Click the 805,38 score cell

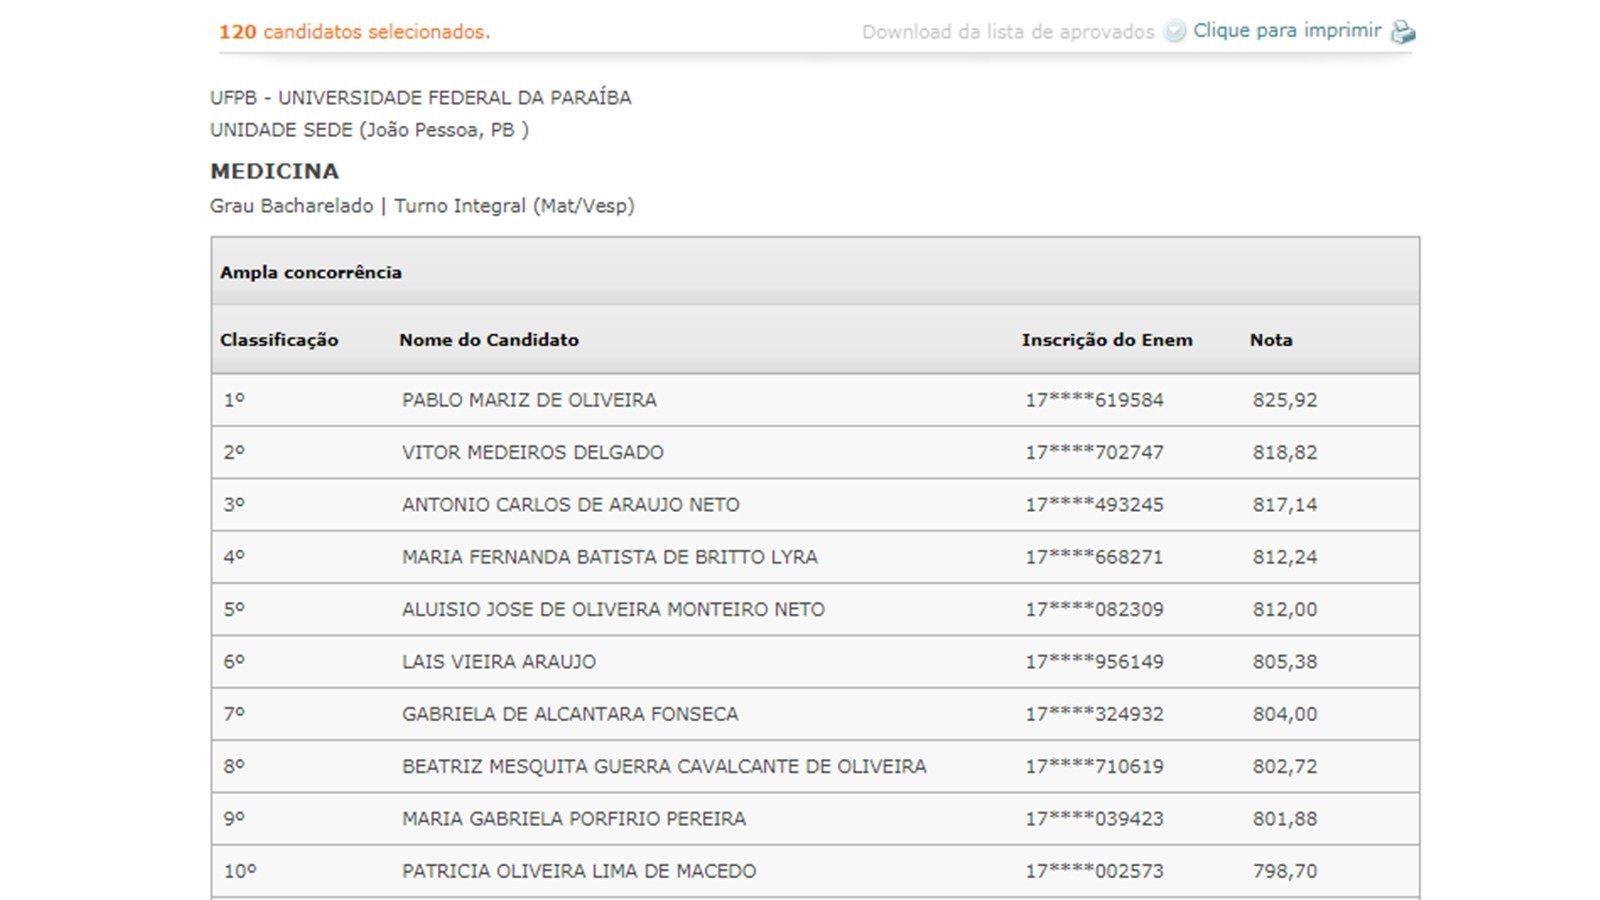point(1285,662)
